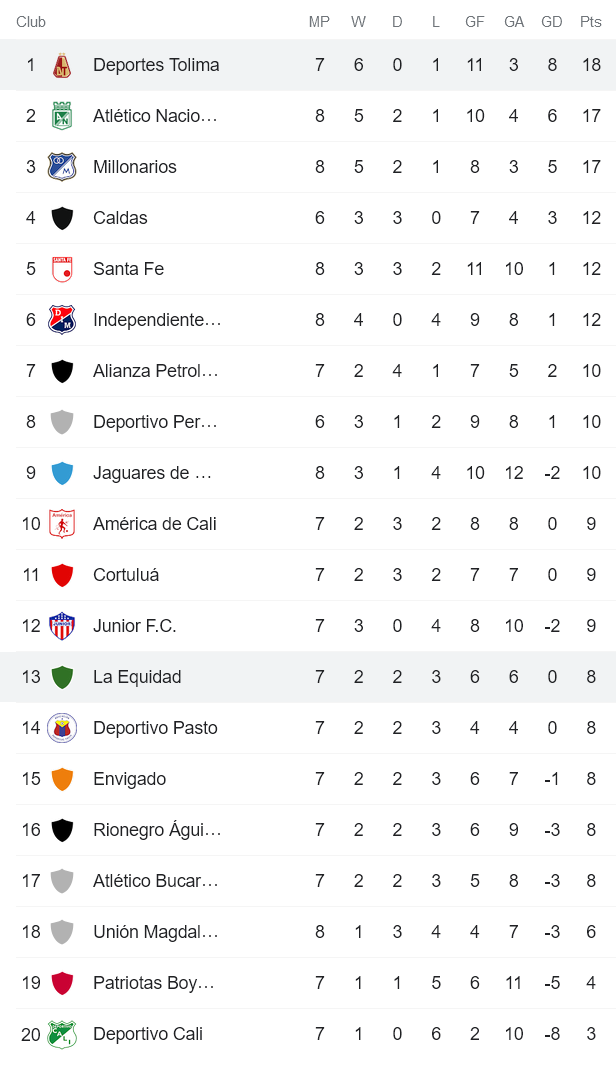Click the Millonarios shield logo
This screenshot has height=1066, width=616.
click(x=61, y=166)
